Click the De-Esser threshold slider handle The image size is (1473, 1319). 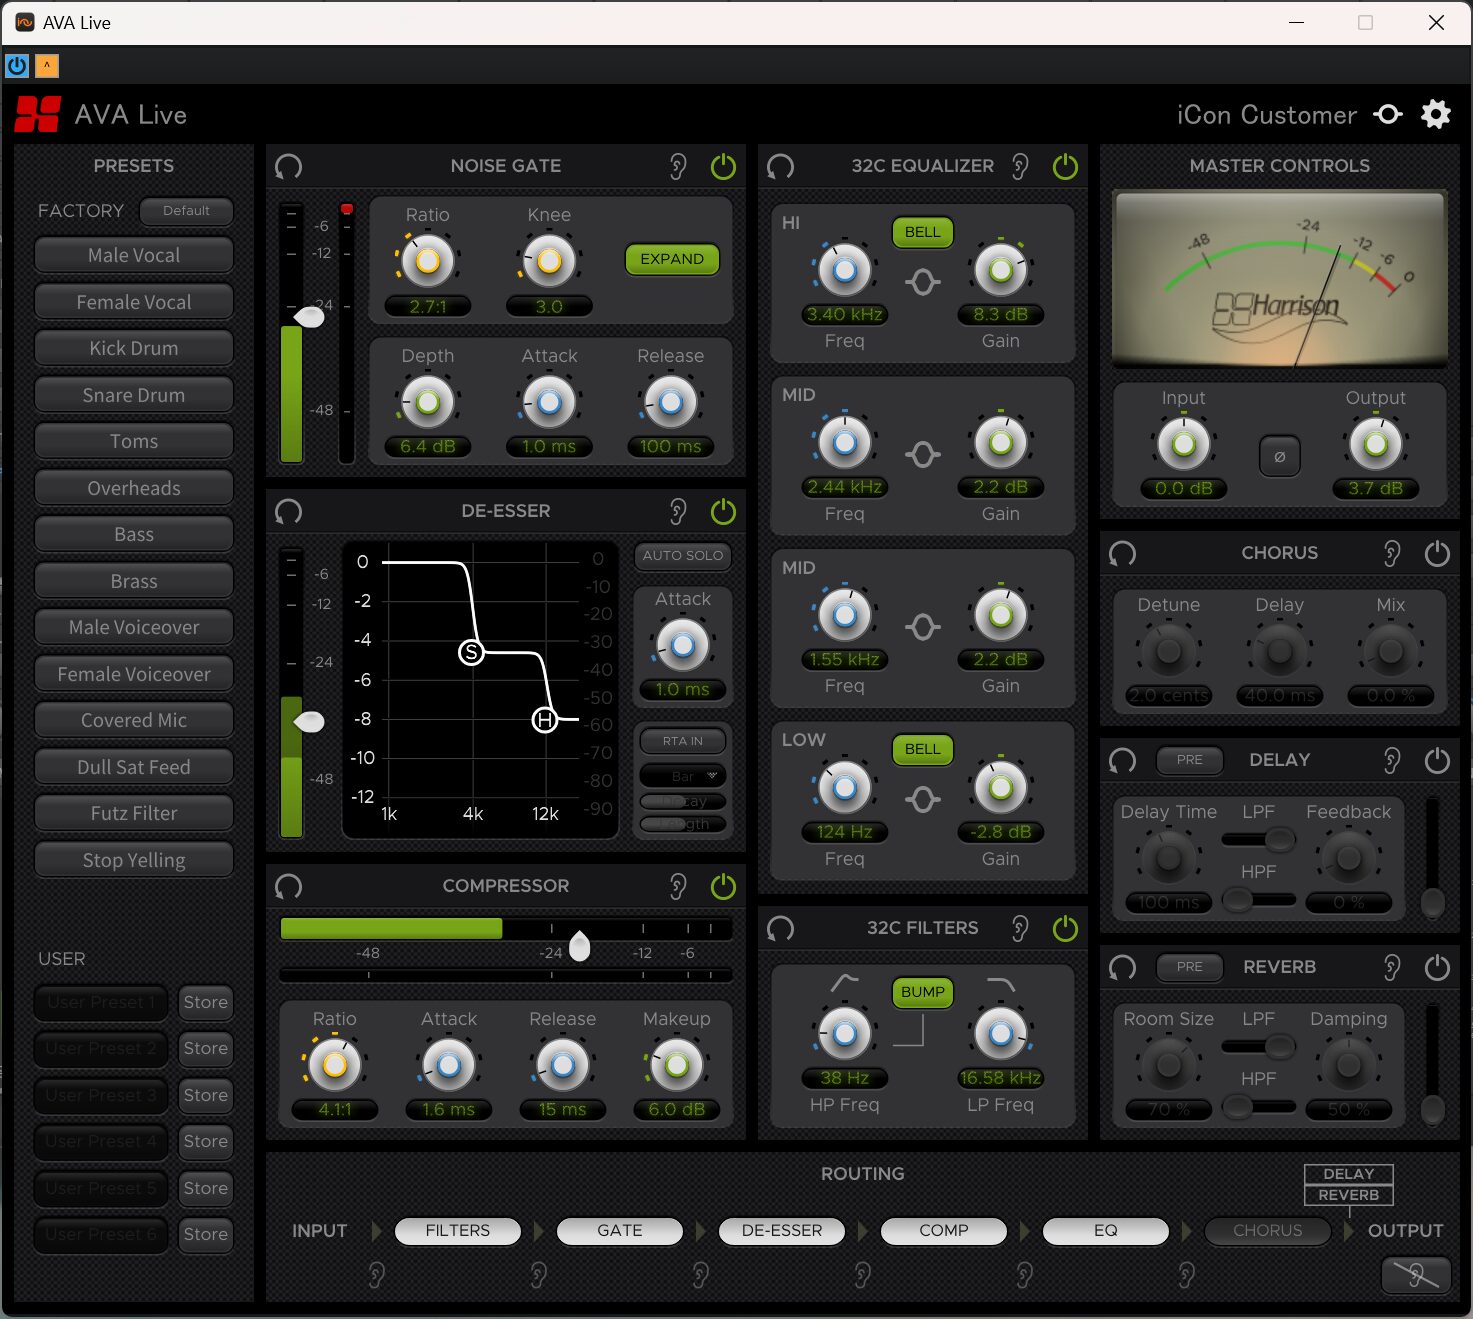309,721
